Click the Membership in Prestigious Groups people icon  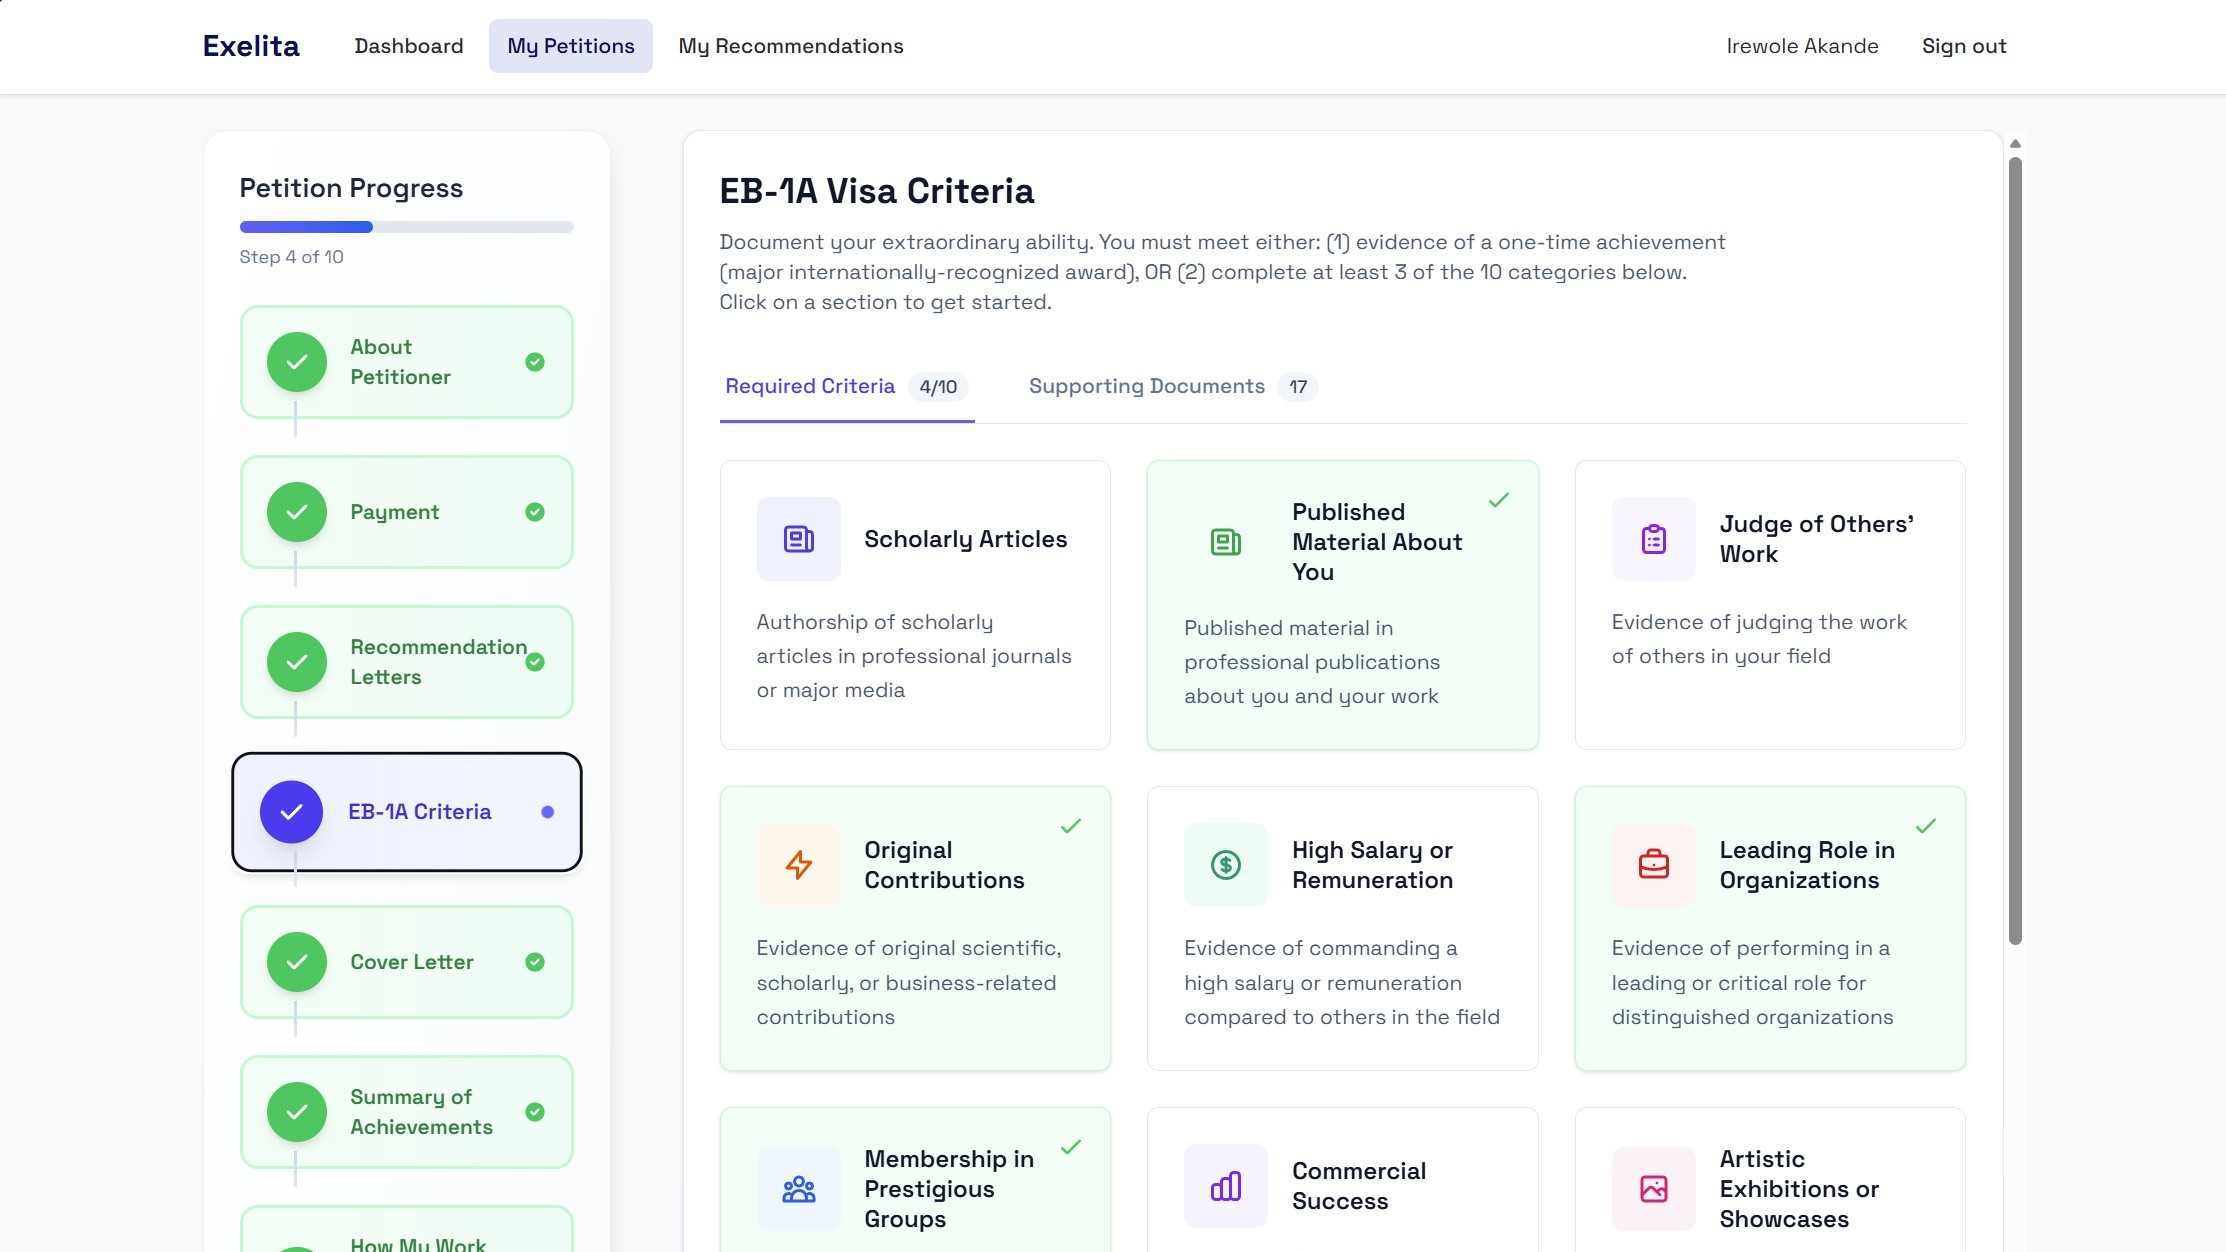coord(798,1189)
